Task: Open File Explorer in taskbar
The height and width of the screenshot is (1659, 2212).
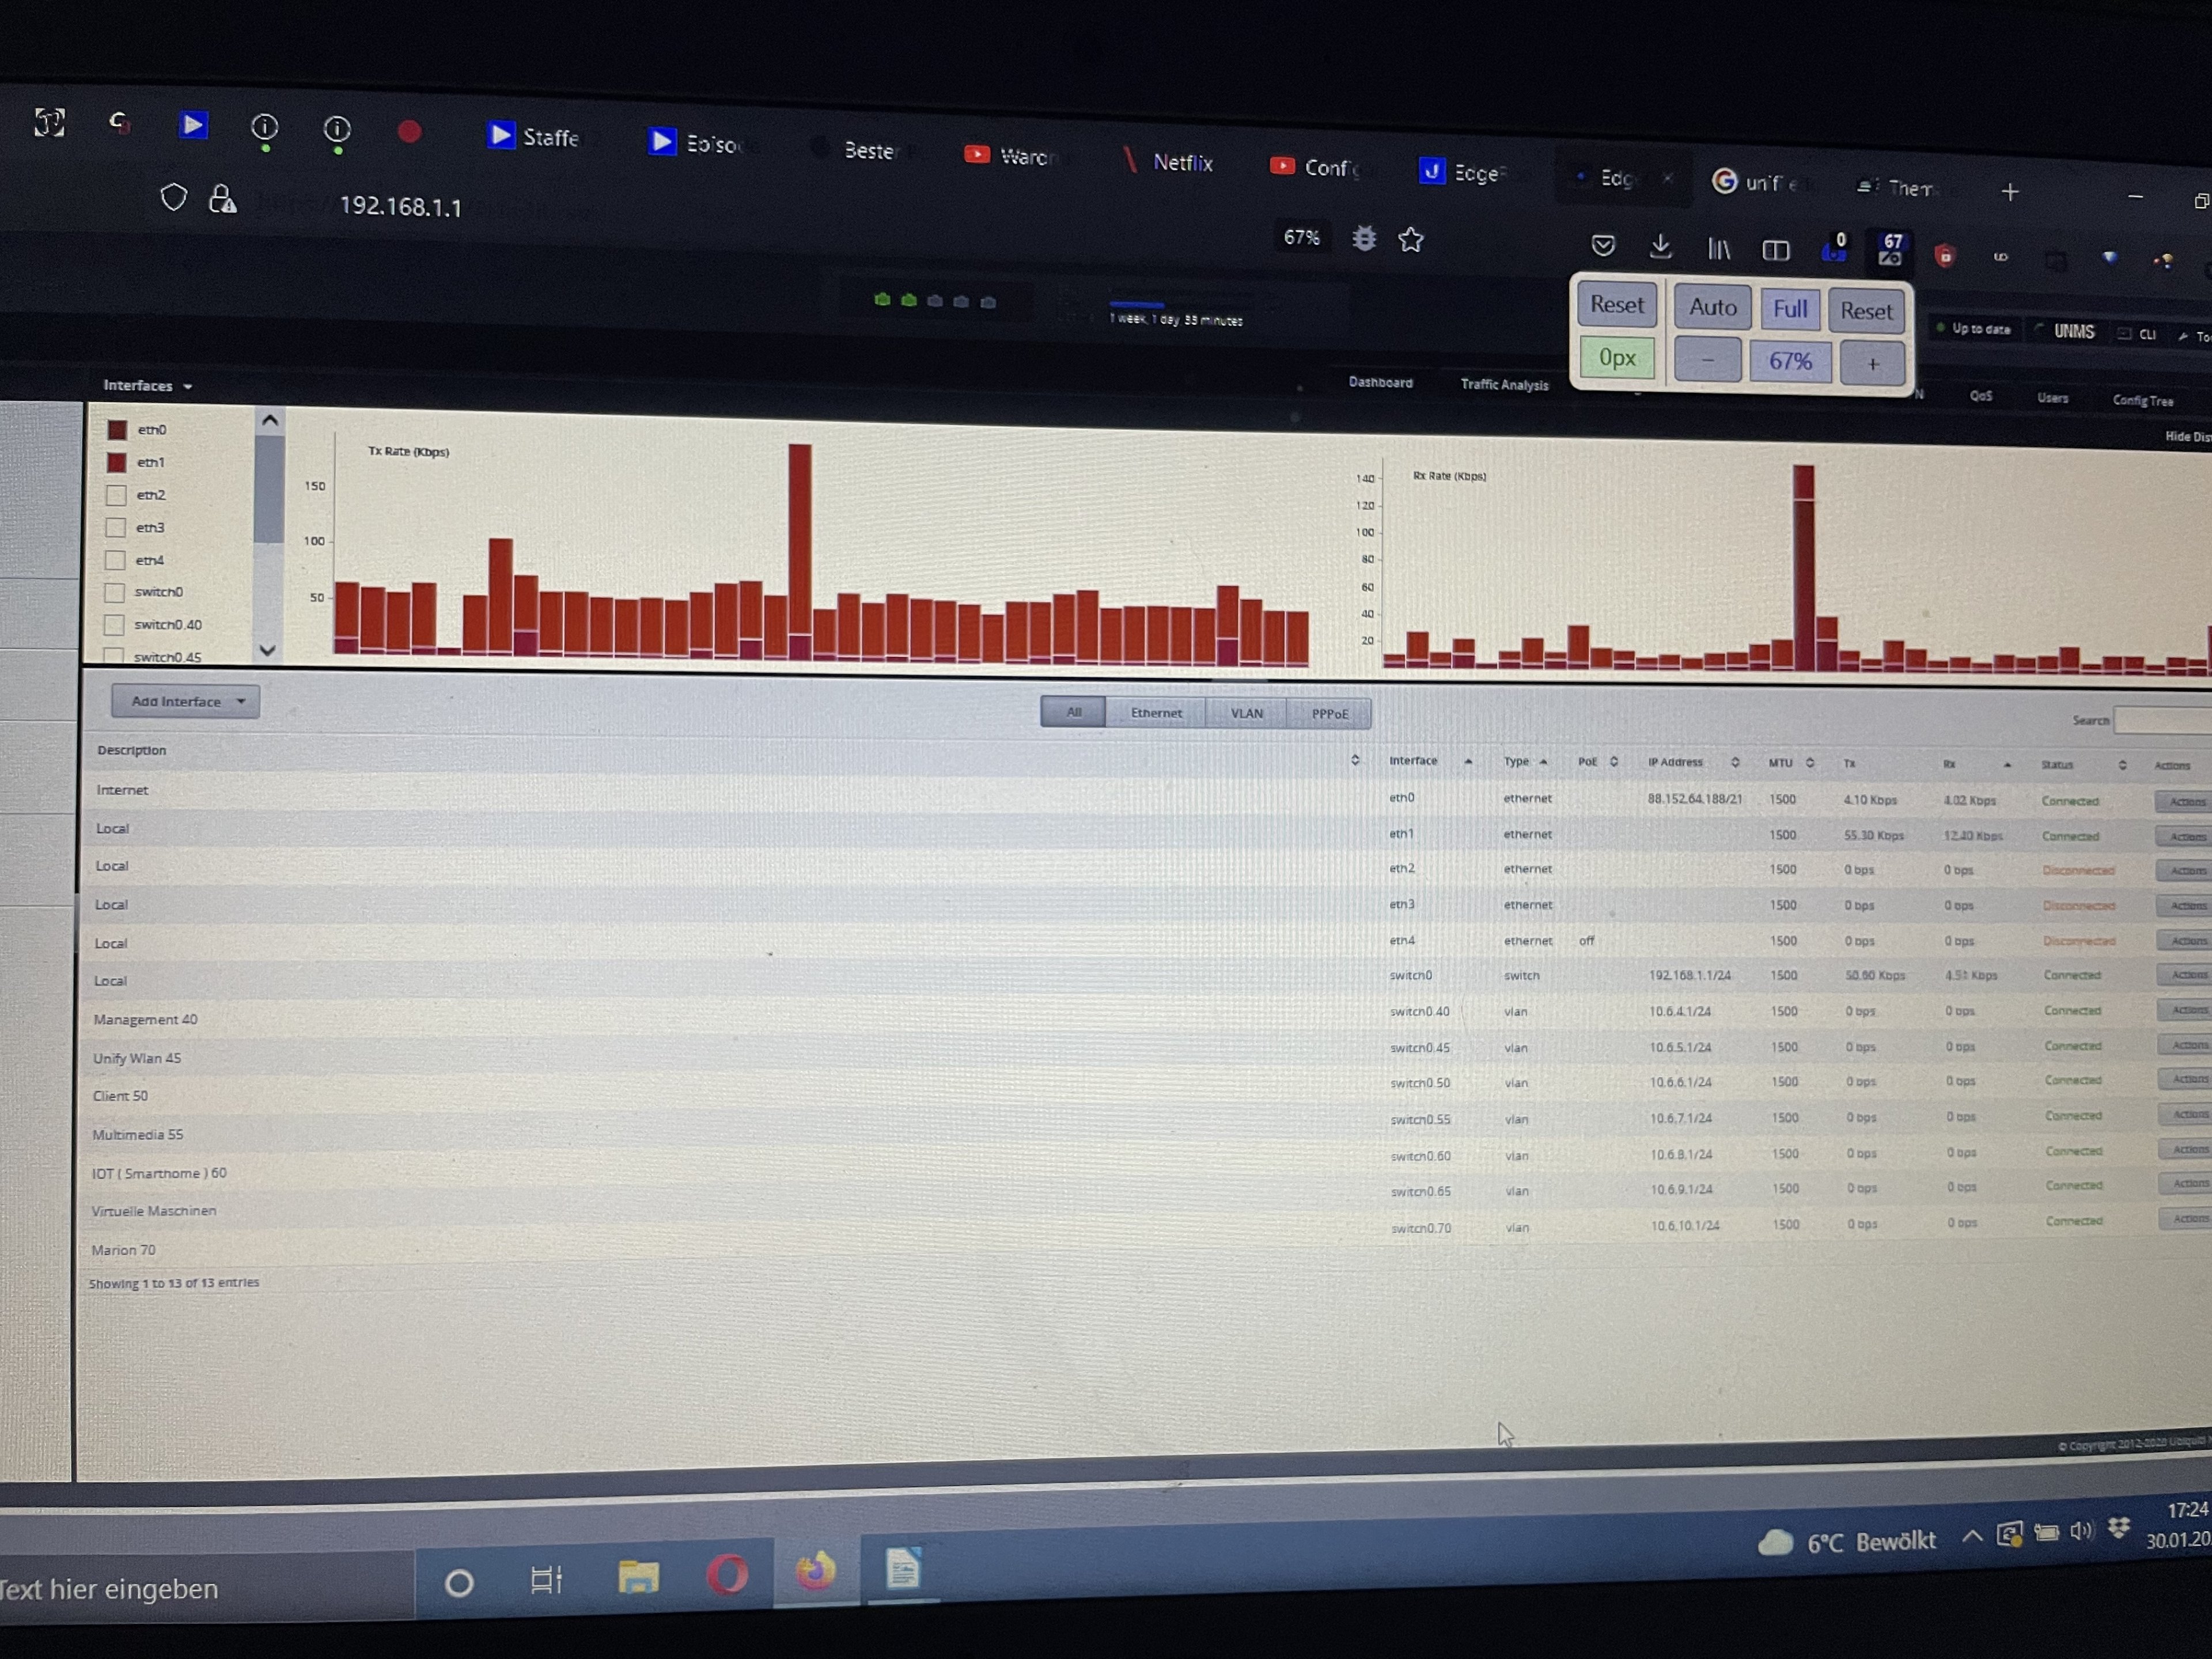Action: (x=638, y=1577)
